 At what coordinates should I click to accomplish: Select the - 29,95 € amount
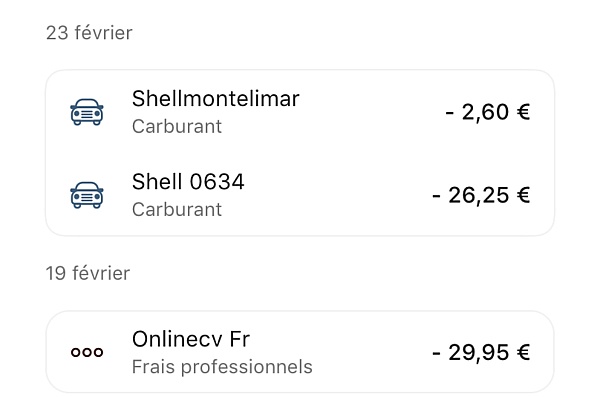pyautogui.click(x=481, y=352)
